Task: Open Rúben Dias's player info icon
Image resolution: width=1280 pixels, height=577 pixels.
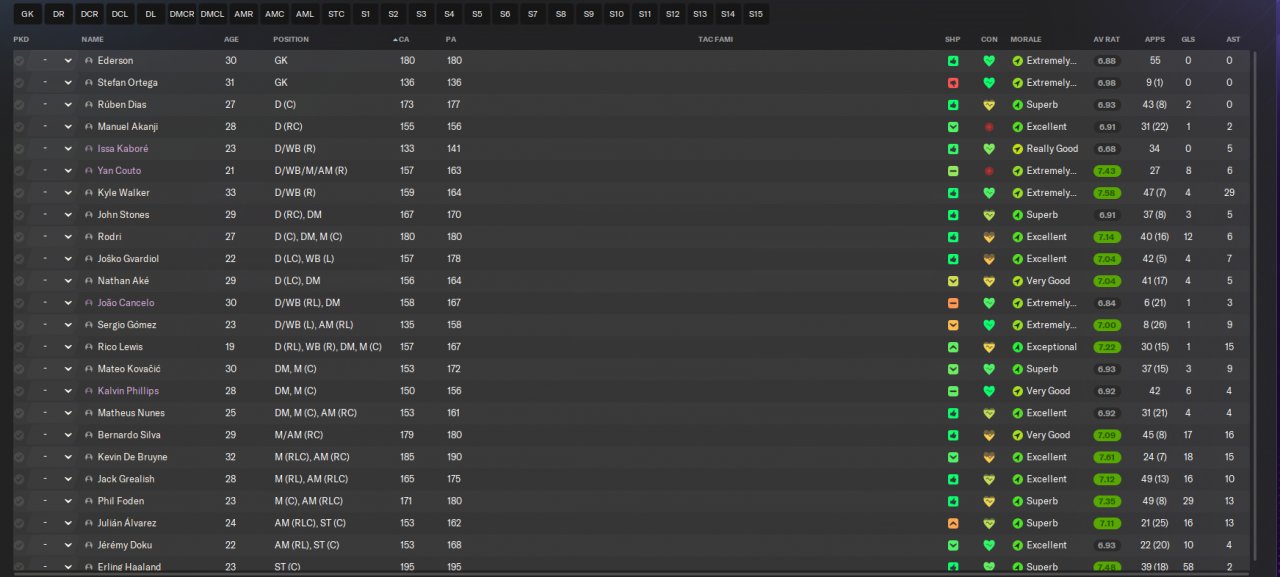Action: (x=89, y=105)
